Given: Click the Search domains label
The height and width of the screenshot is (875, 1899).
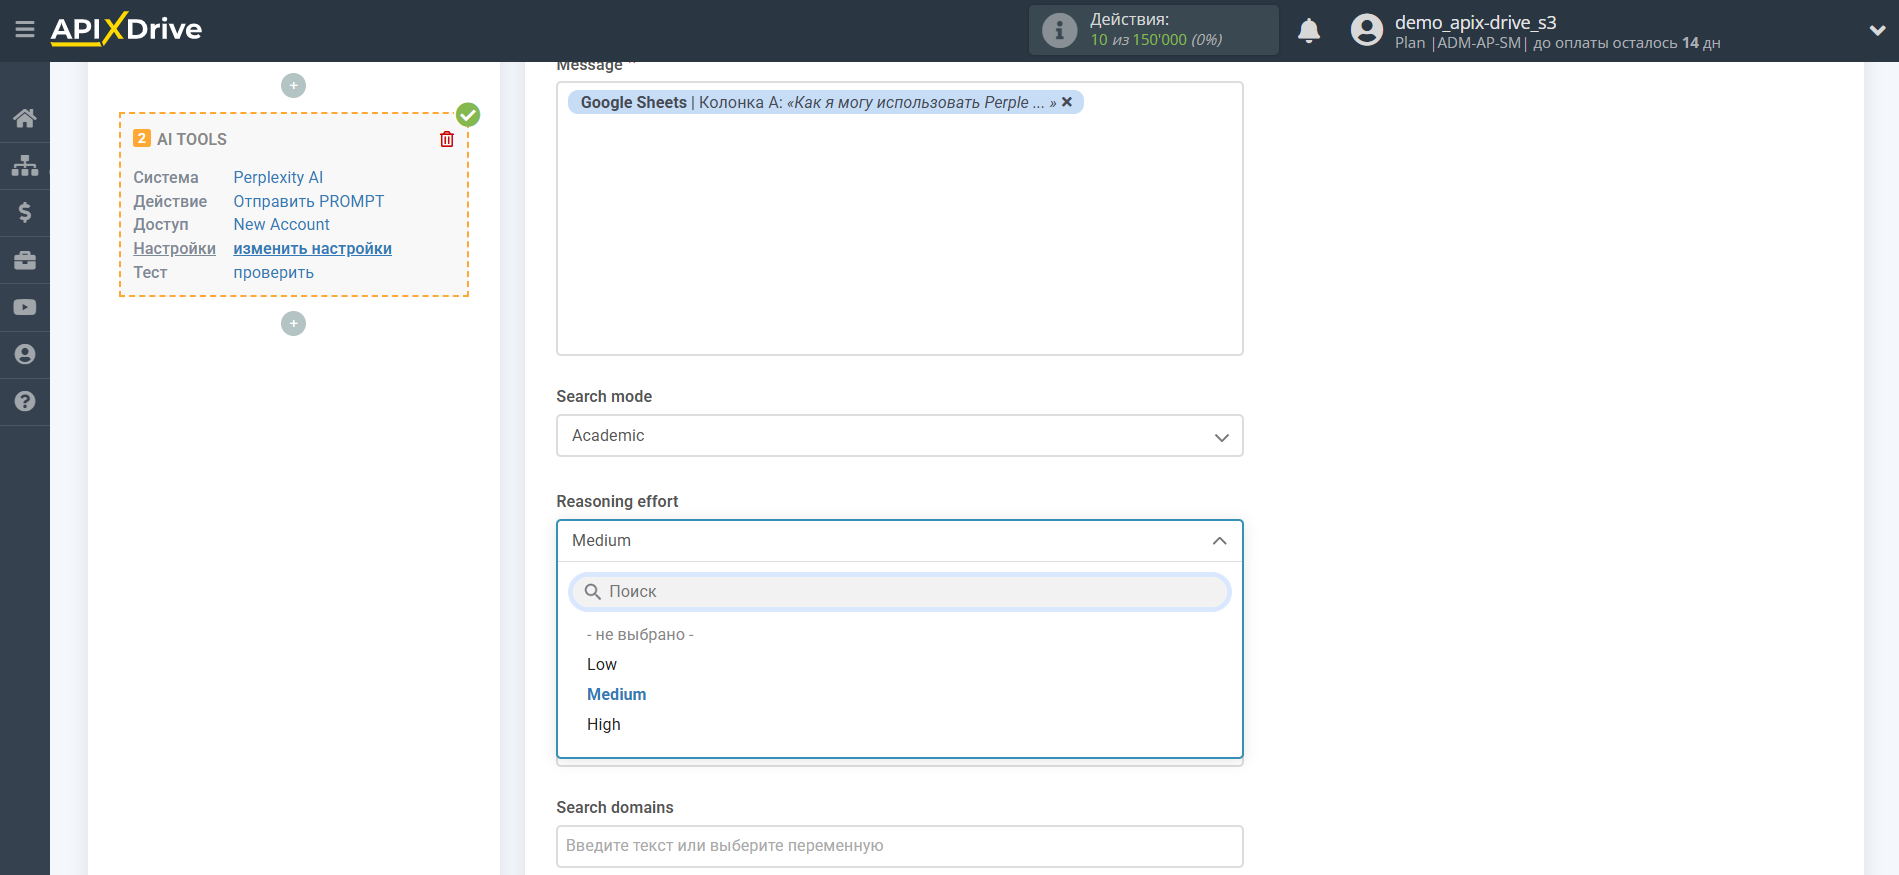Looking at the screenshot, I should (x=614, y=808).
